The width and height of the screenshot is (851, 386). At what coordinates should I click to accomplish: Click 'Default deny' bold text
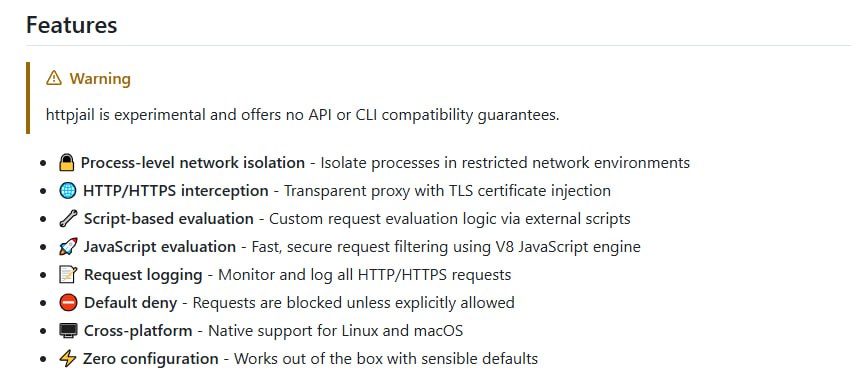click(x=131, y=302)
